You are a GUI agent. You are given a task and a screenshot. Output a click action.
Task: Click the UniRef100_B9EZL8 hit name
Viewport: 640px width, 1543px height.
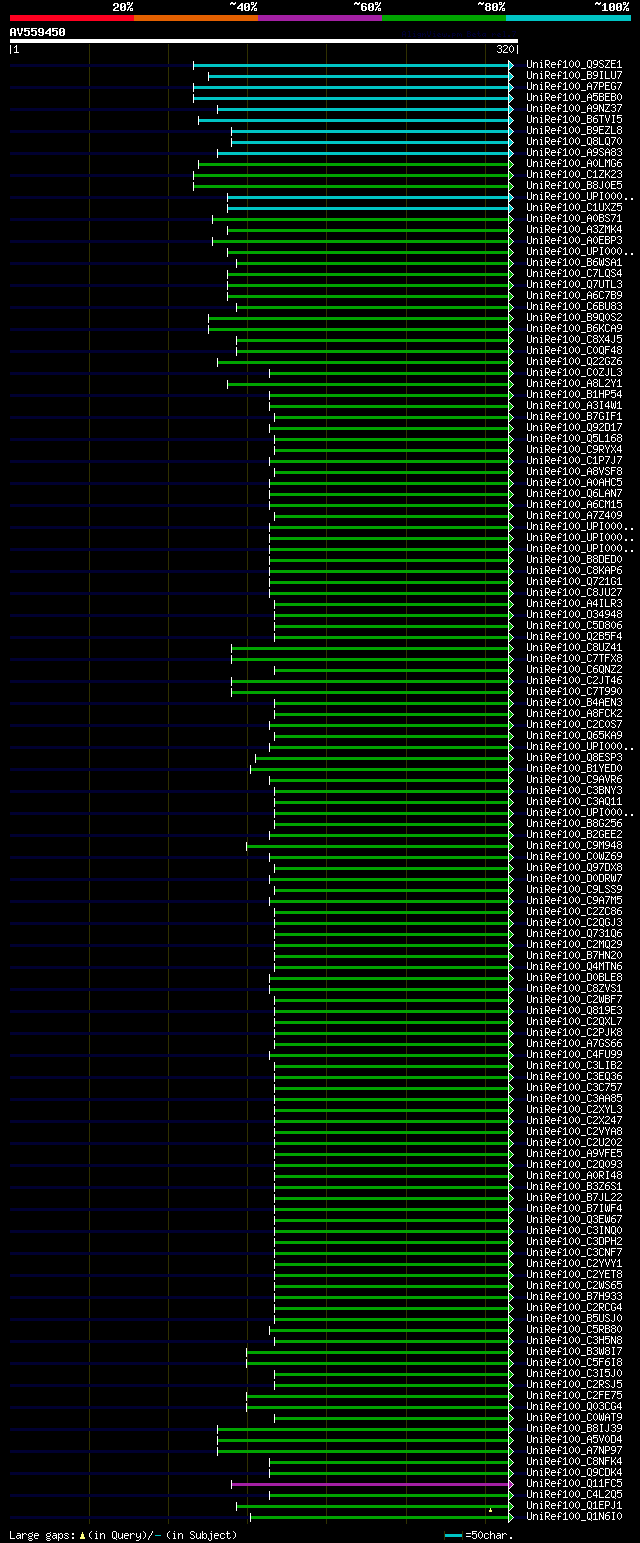pyautogui.click(x=574, y=131)
